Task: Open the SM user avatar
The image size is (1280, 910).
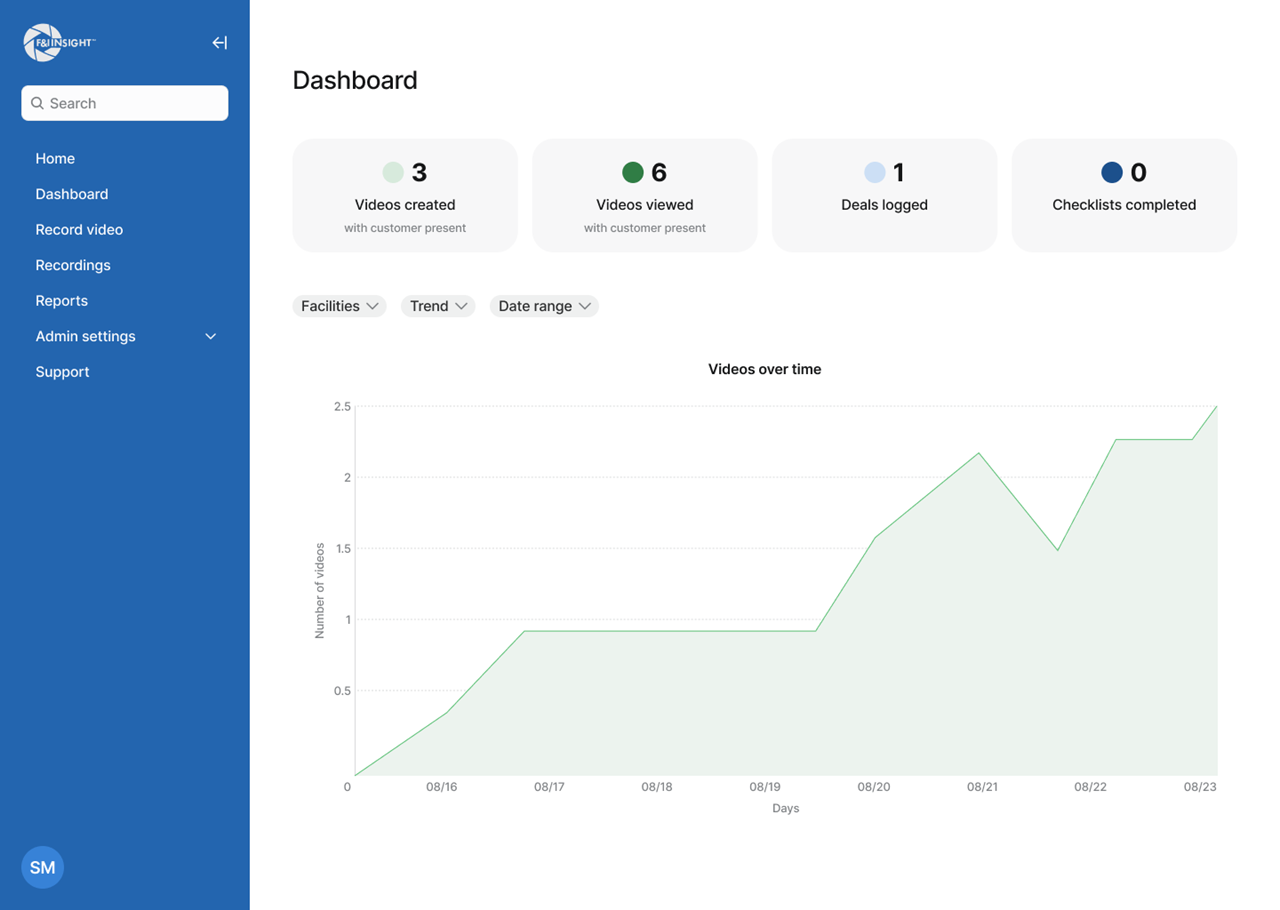Action: point(42,867)
